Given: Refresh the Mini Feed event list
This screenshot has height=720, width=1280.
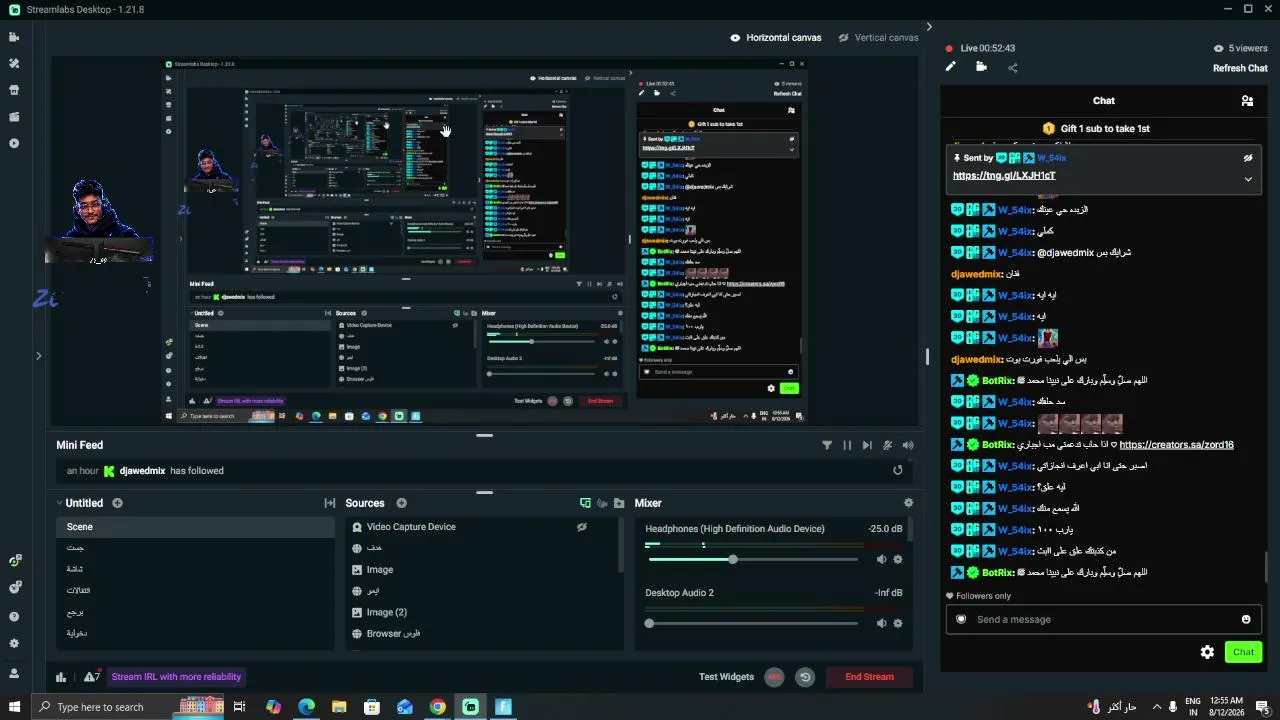Looking at the screenshot, I should pyautogui.click(x=898, y=470).
